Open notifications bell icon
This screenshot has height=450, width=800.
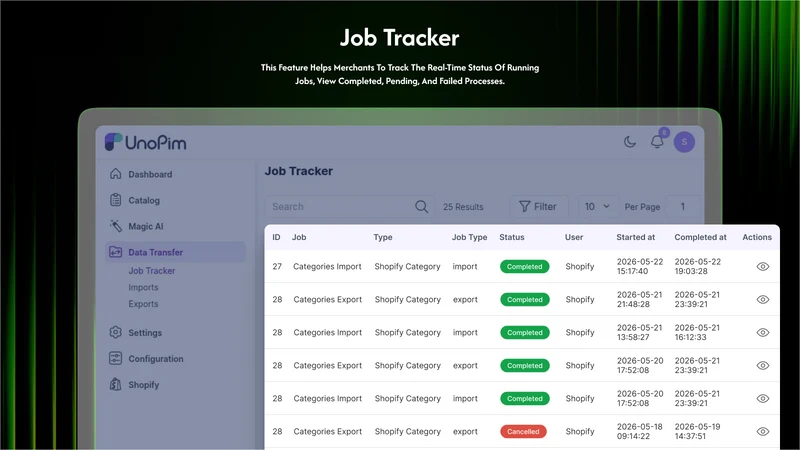pos(657,142)
